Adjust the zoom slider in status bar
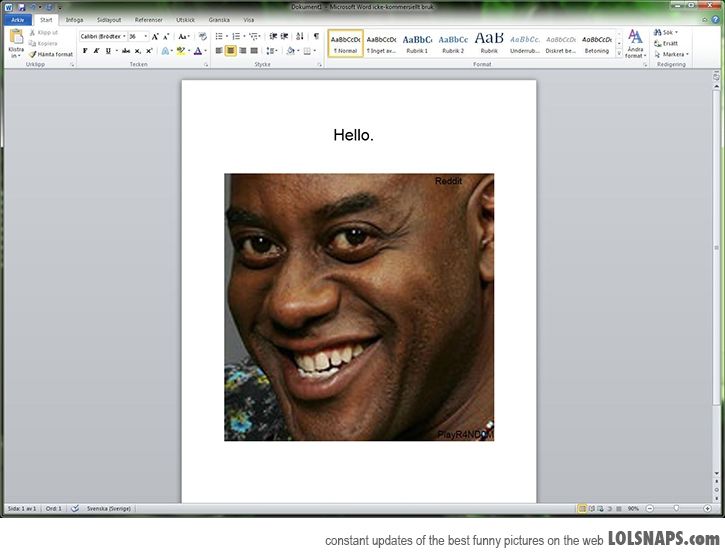Viewport: 725px width, 558px height. coord(675,509)
